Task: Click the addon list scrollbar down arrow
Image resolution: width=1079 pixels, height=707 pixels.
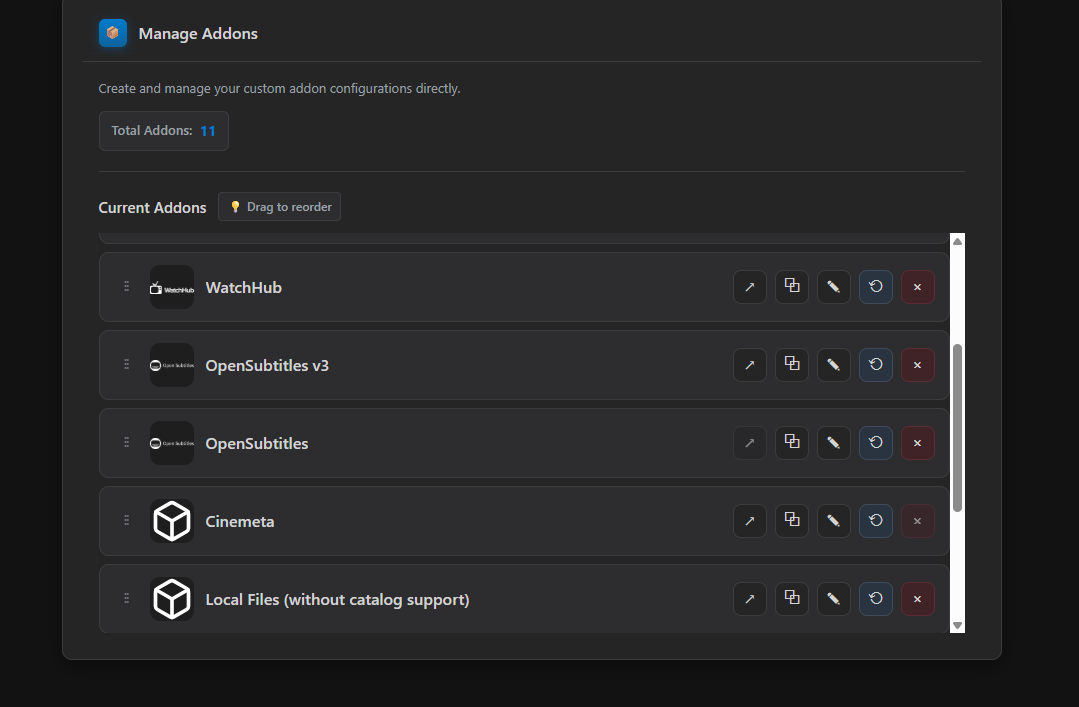Action: pos(957,625)
